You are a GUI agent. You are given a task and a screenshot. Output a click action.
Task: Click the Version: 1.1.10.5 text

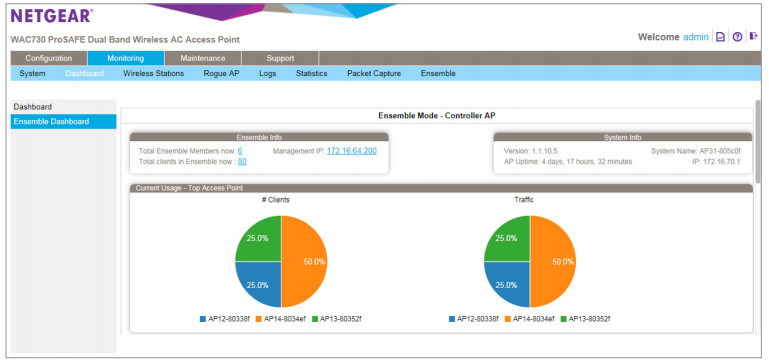pyautogui.click(x=530, y=151)
